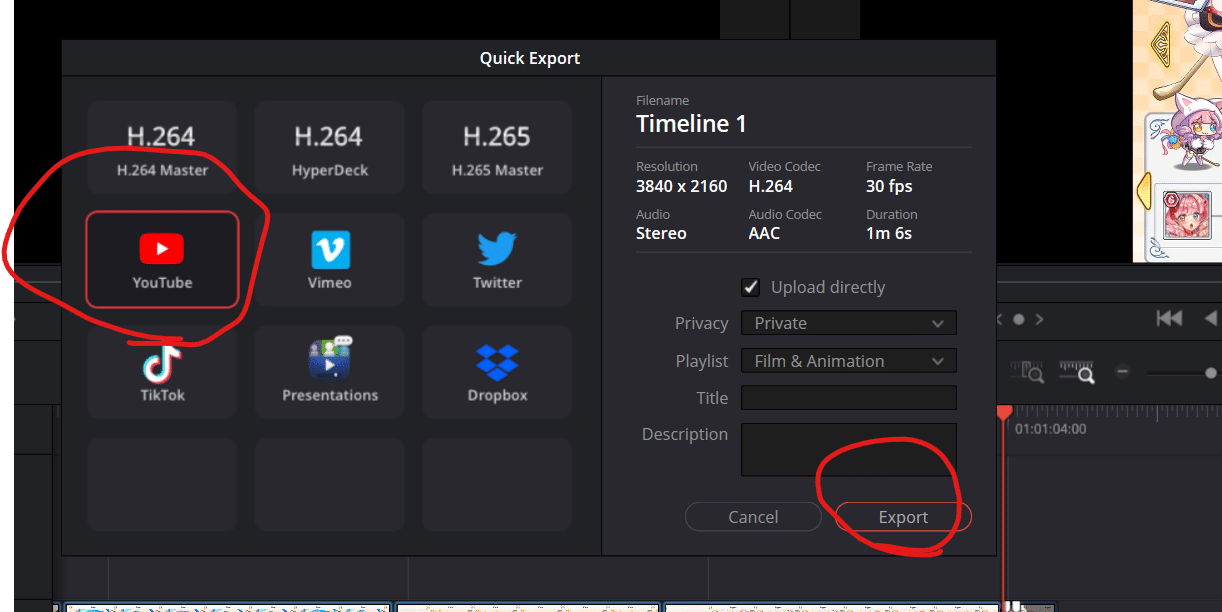1222x612 pixels.
Task: Open the Privacy dropdown
Action: click(848, 323)
